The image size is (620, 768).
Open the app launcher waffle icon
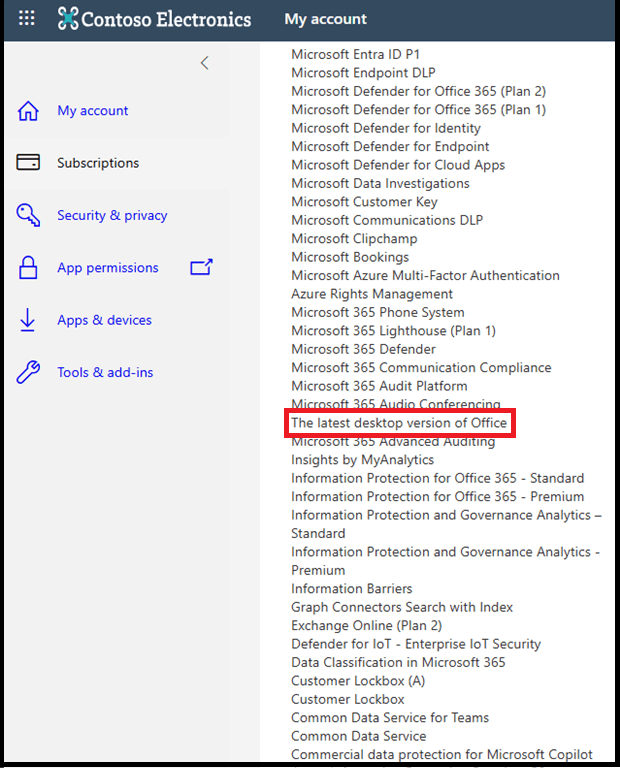[x=27, y=18]
